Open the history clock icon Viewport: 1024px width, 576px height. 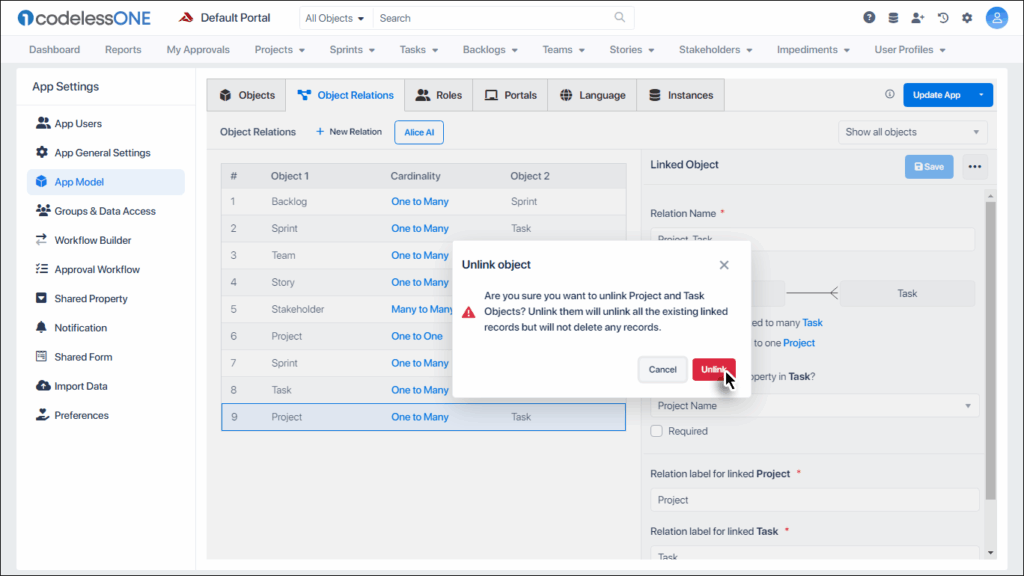[x=942, y=18]
